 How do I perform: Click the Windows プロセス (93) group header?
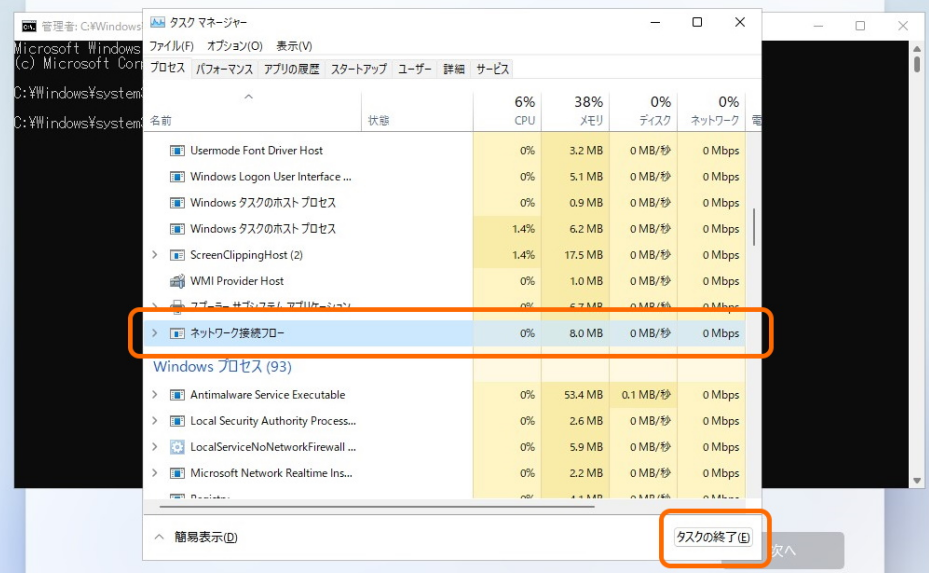pyautogui.click(x=222, y=367)
